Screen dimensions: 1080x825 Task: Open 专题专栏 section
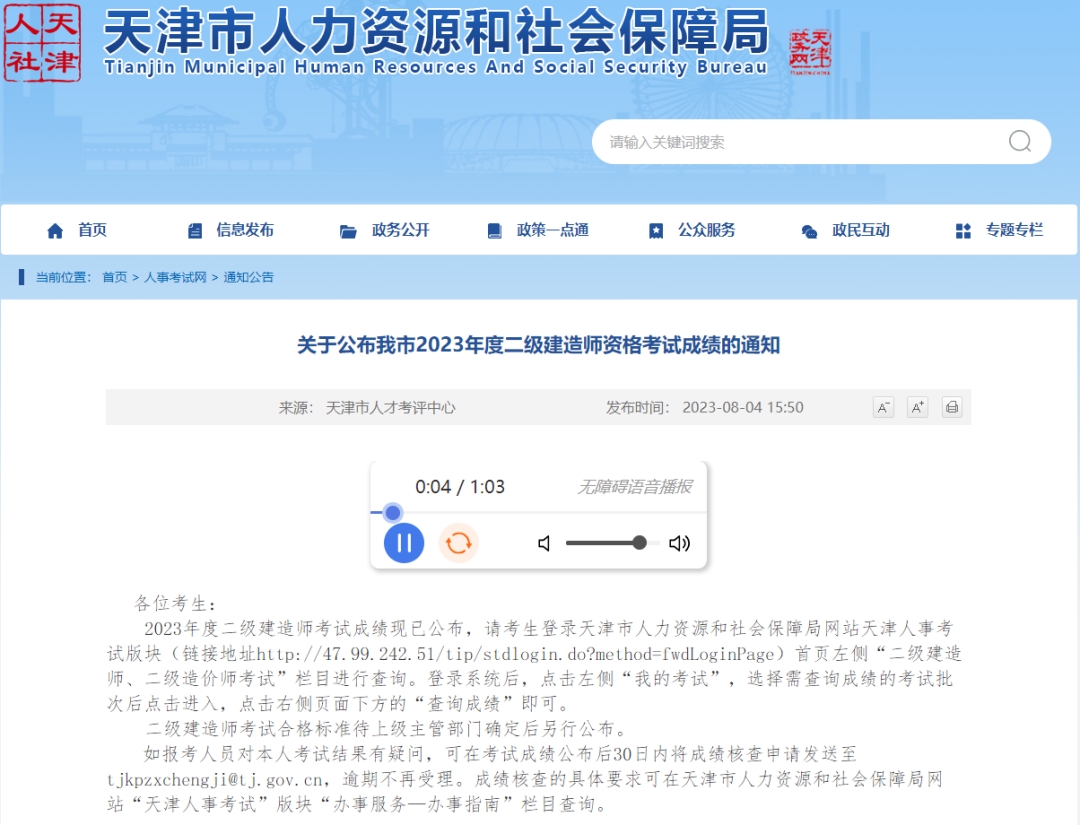click(x=999, y=230)
